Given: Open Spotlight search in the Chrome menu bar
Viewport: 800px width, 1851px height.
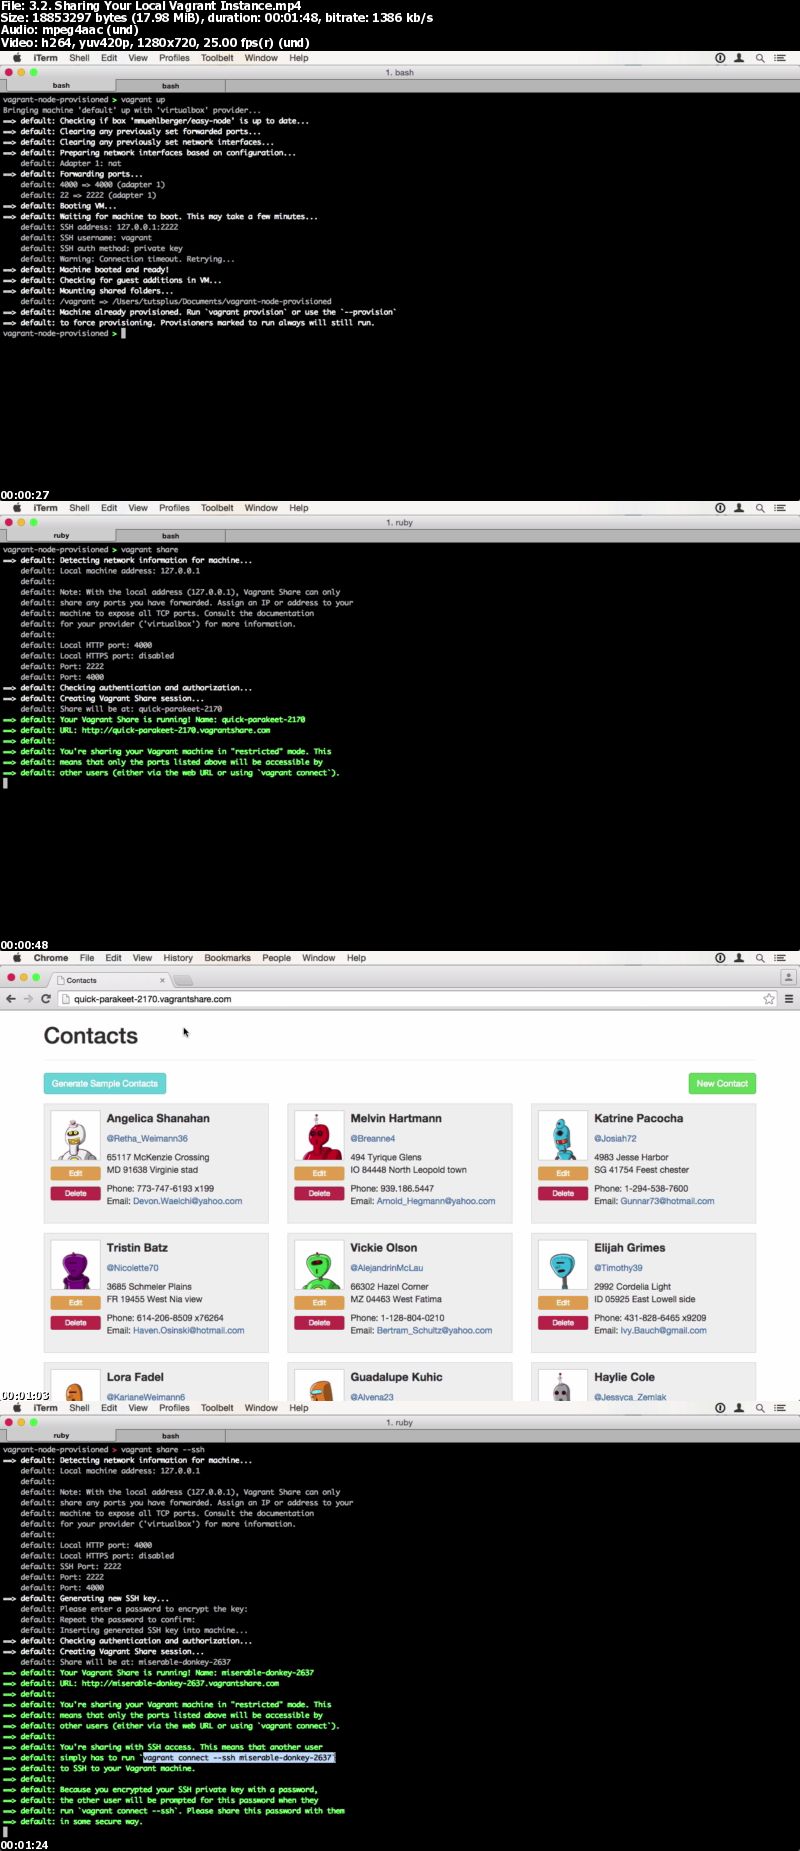Looking at the screenshot, I should coord(760,958).
